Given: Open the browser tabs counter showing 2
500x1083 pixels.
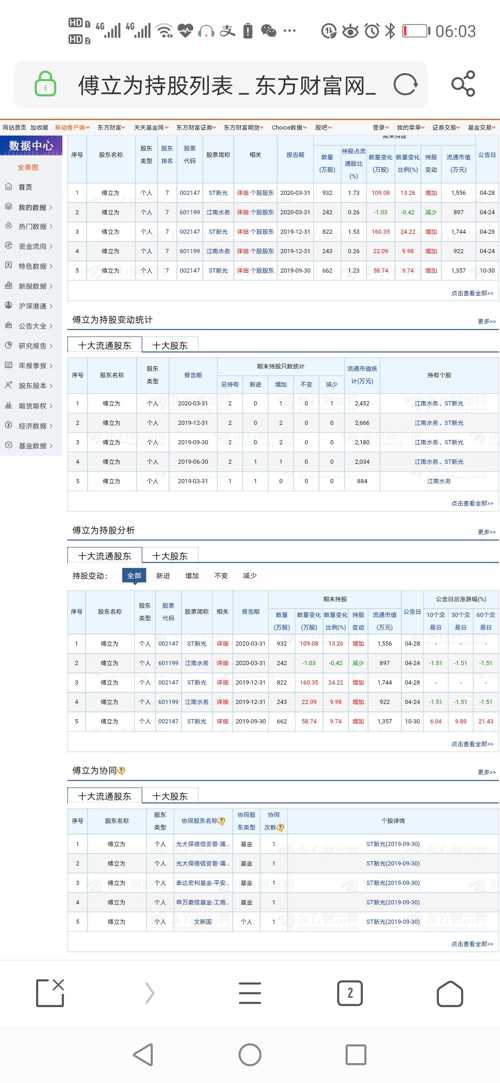Looking at the screenshot, I should click(x=350, y=993).
